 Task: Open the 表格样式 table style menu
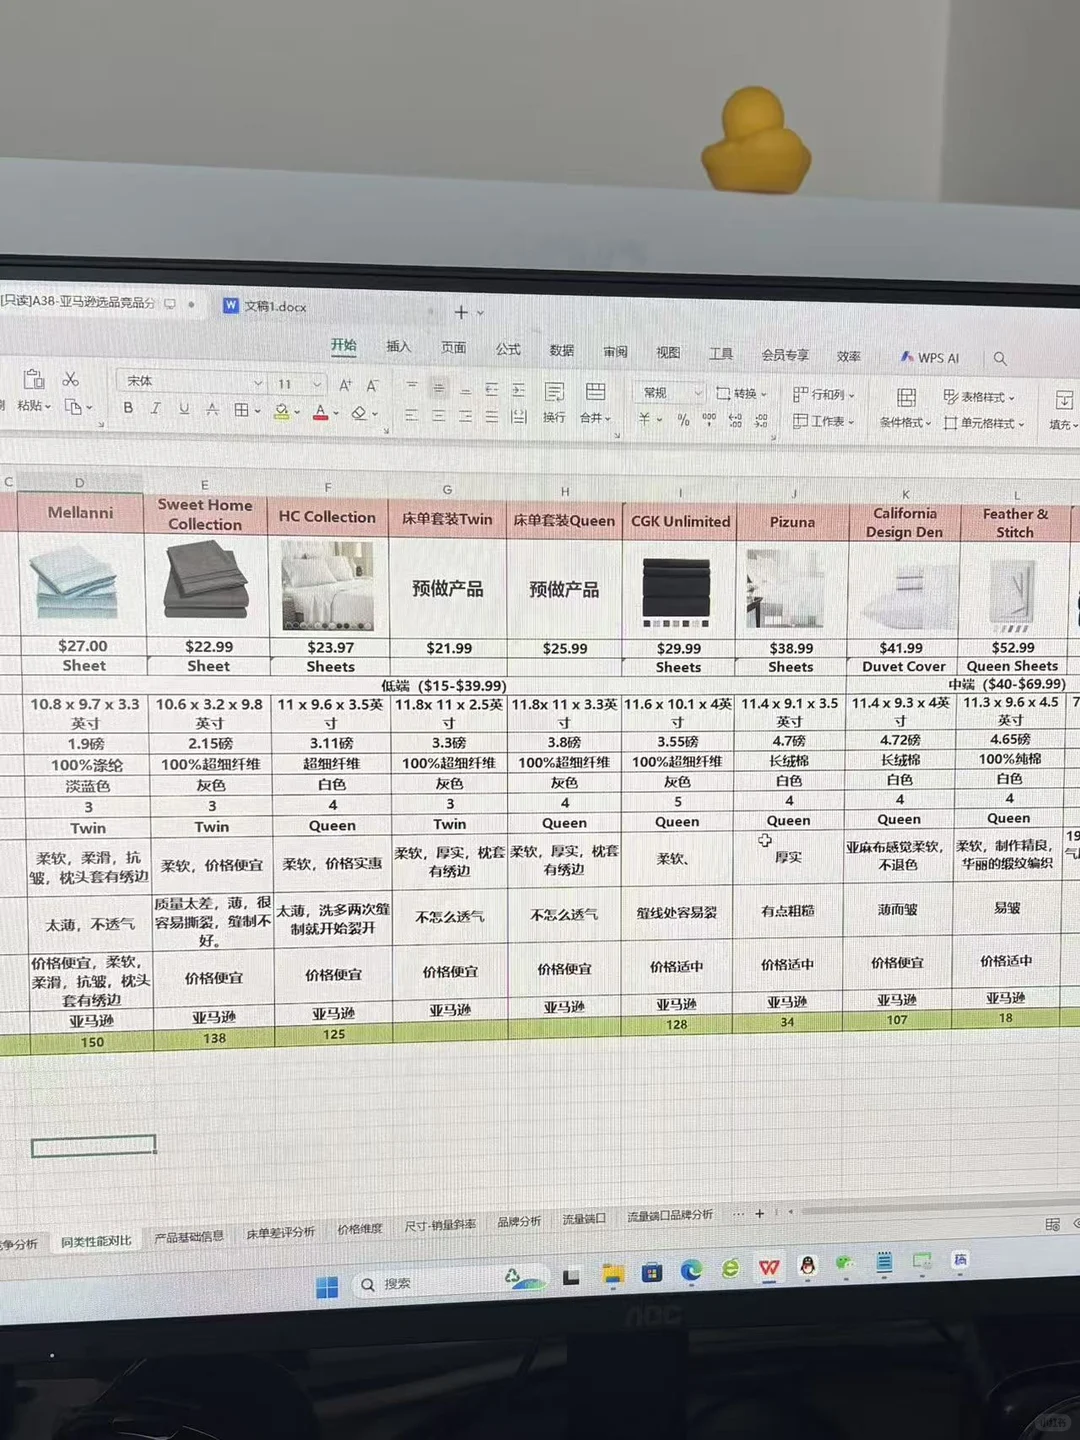(x=980, y=397)
